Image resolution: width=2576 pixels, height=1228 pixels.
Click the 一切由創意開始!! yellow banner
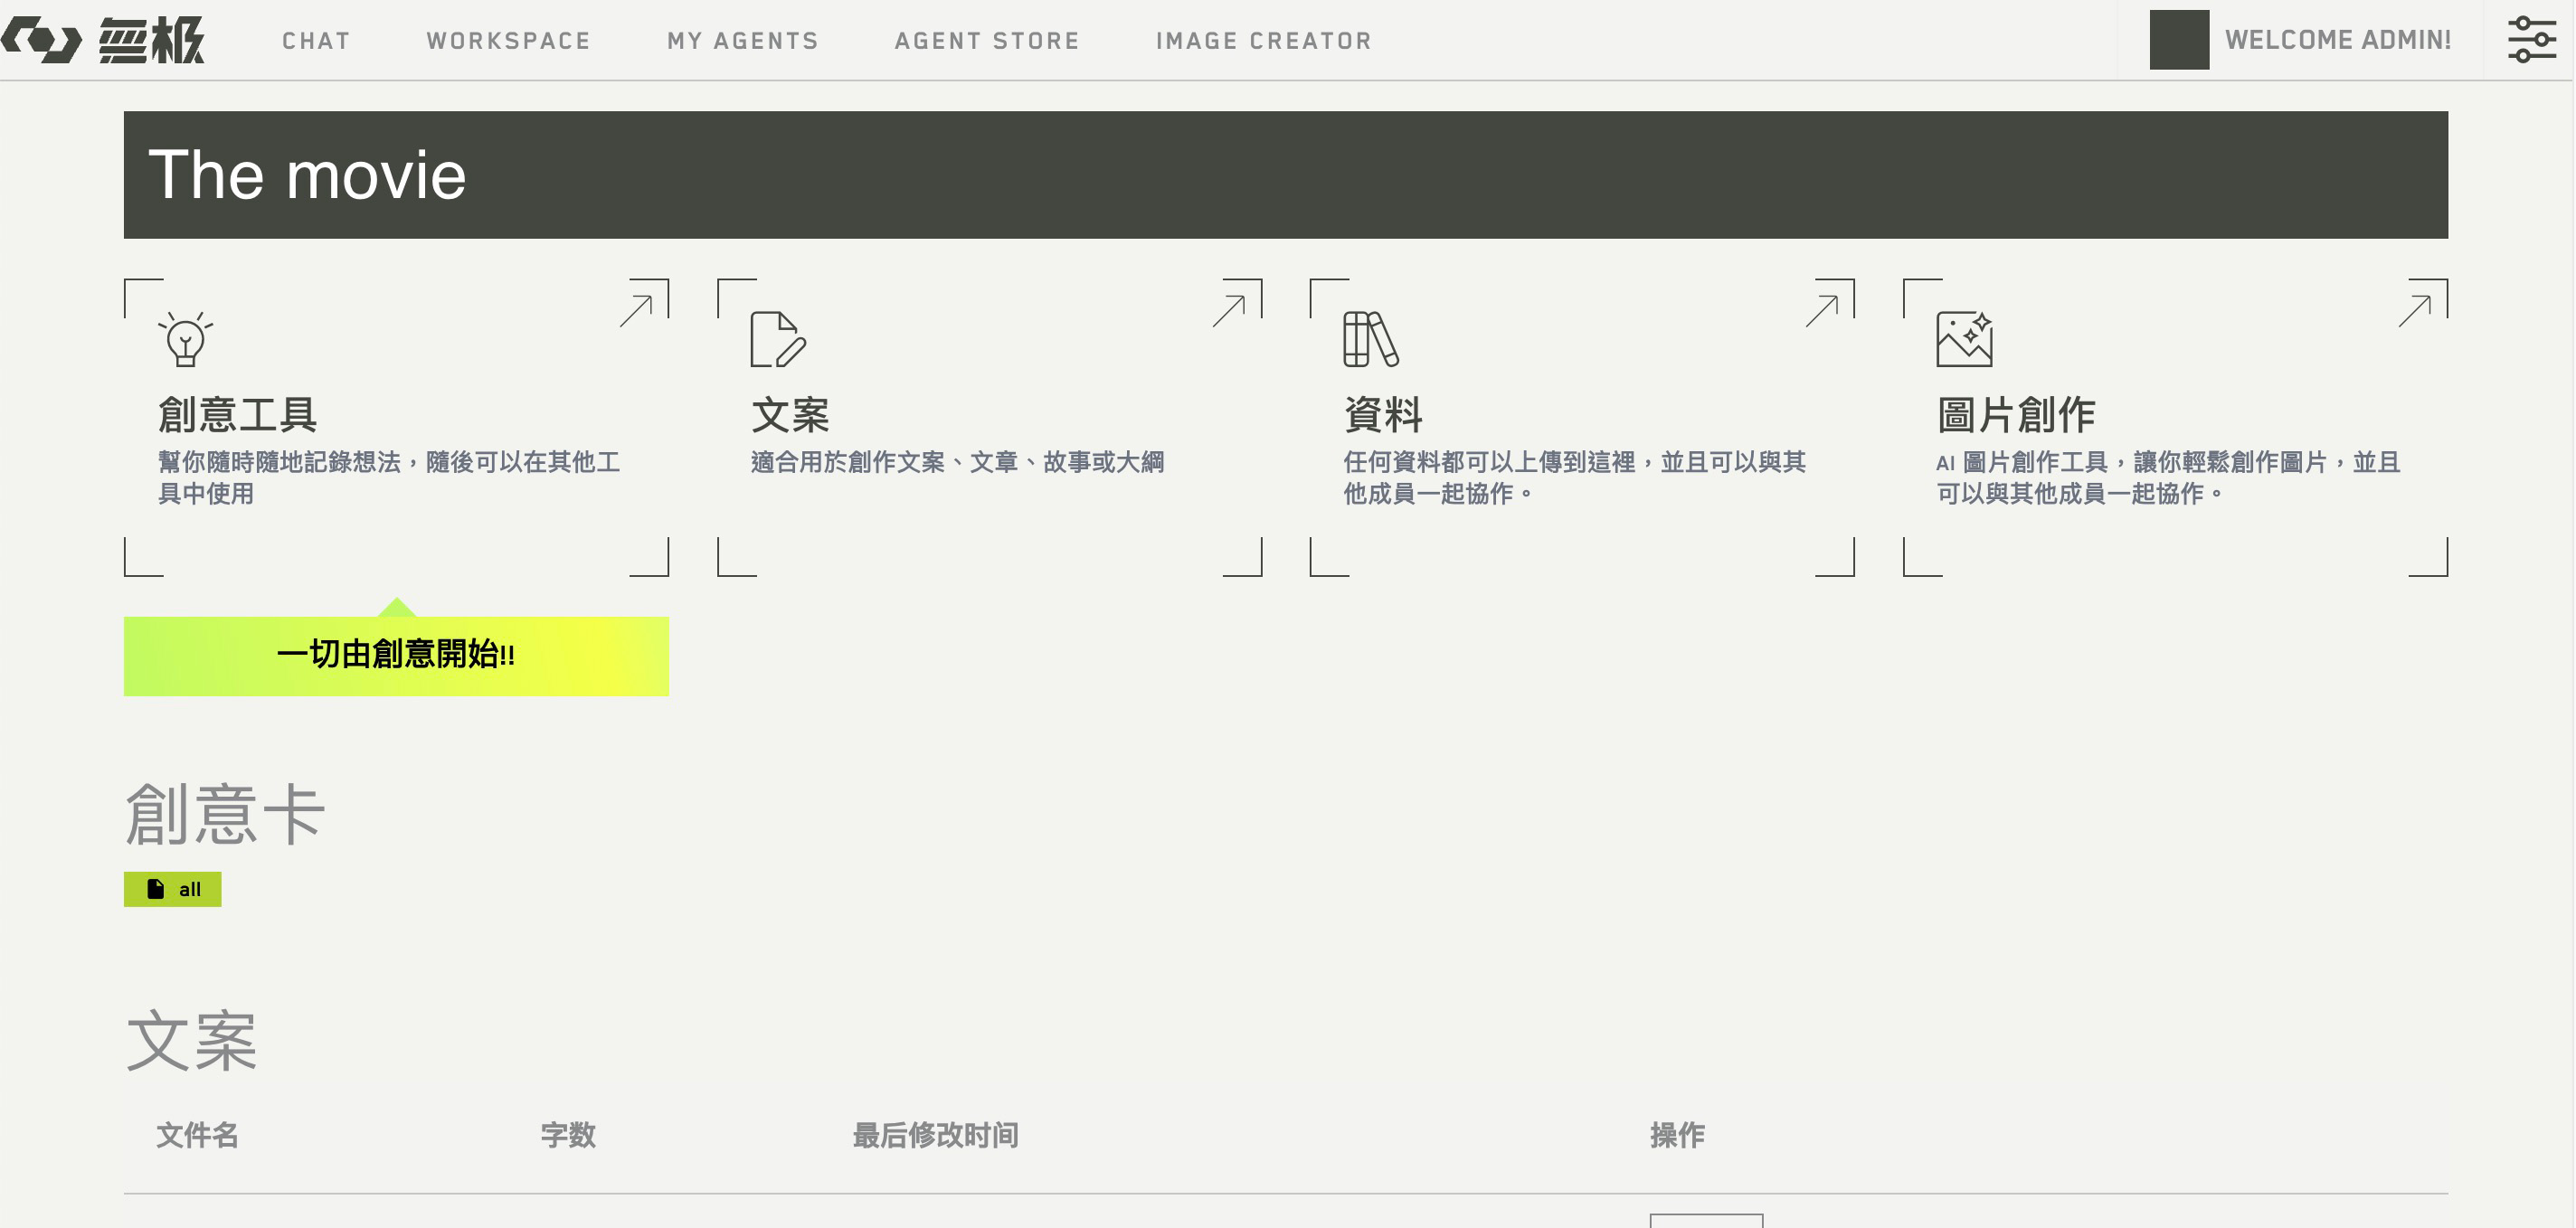[396, 655]
